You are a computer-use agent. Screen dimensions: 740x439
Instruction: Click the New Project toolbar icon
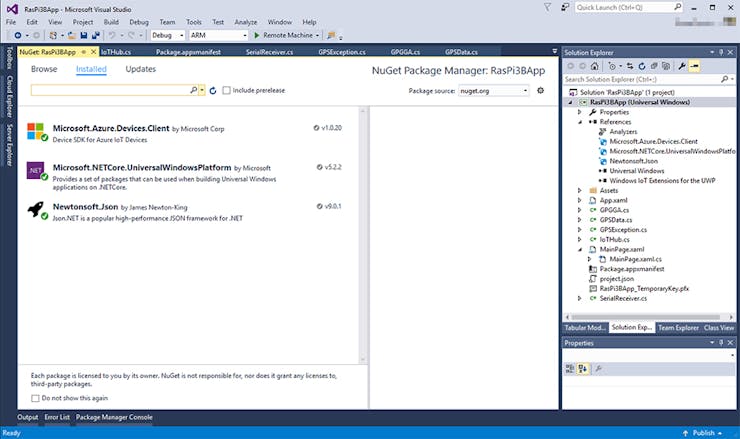click(x=53, y=35)
